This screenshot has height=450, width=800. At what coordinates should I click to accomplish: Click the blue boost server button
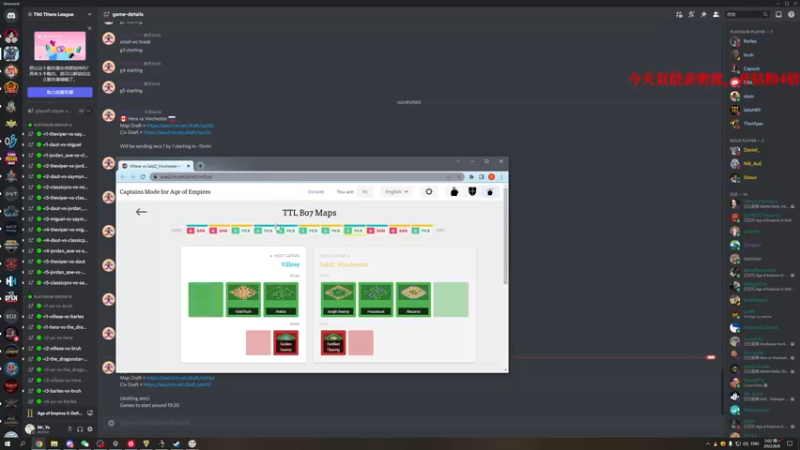[x=60, y=92]
